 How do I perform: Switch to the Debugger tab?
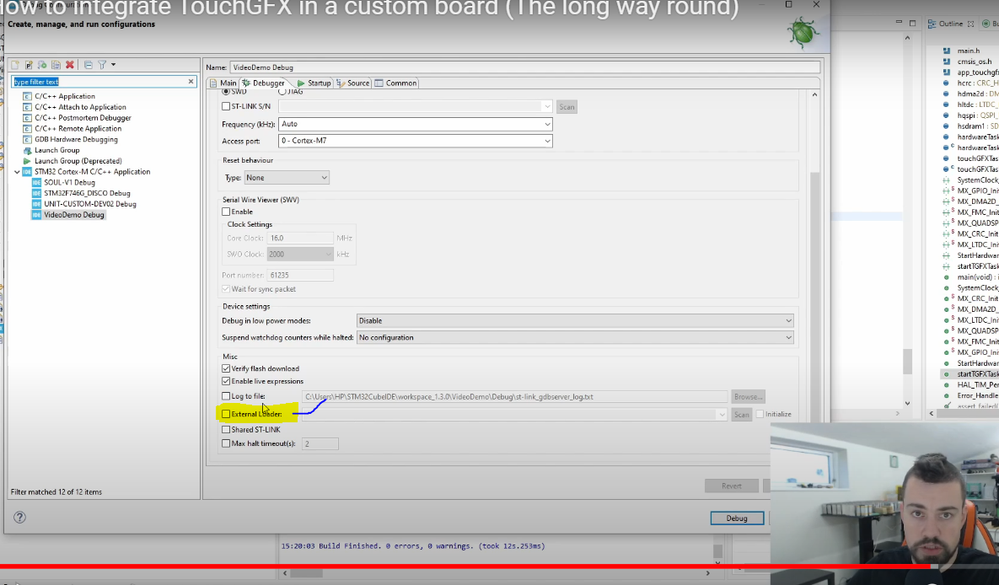click(264, 83)
